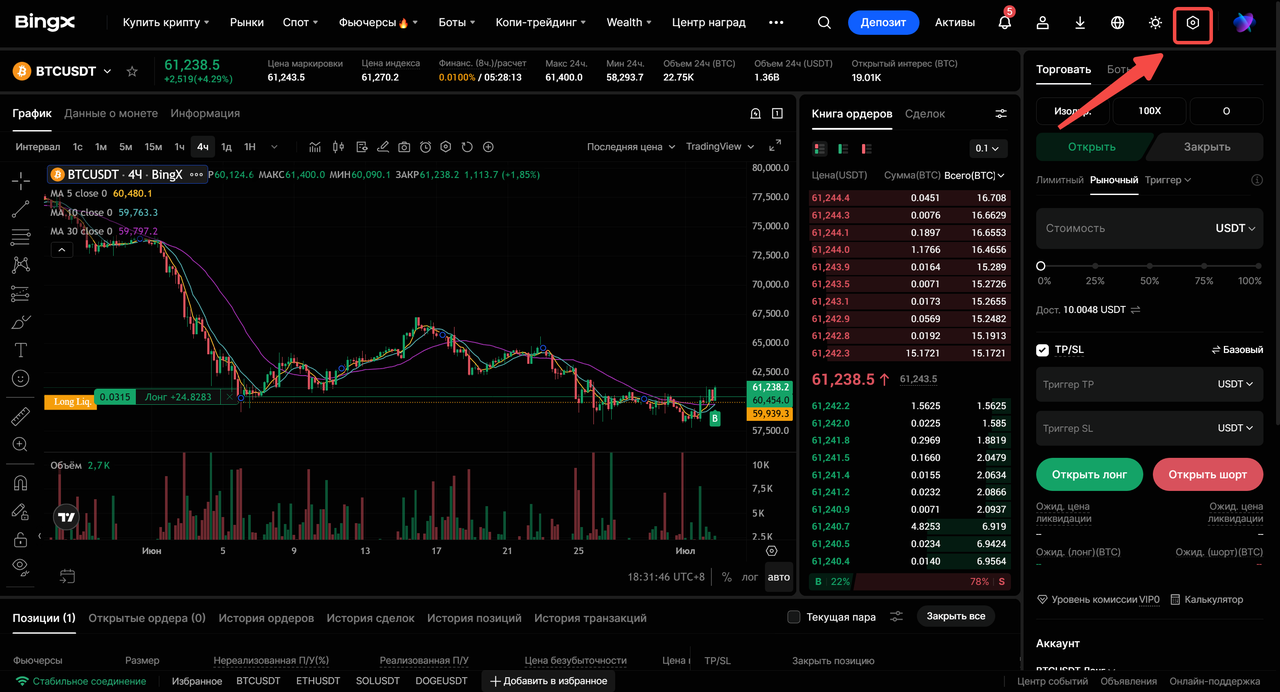
Task: Open the notifications bell icon
Action: 1005,22
